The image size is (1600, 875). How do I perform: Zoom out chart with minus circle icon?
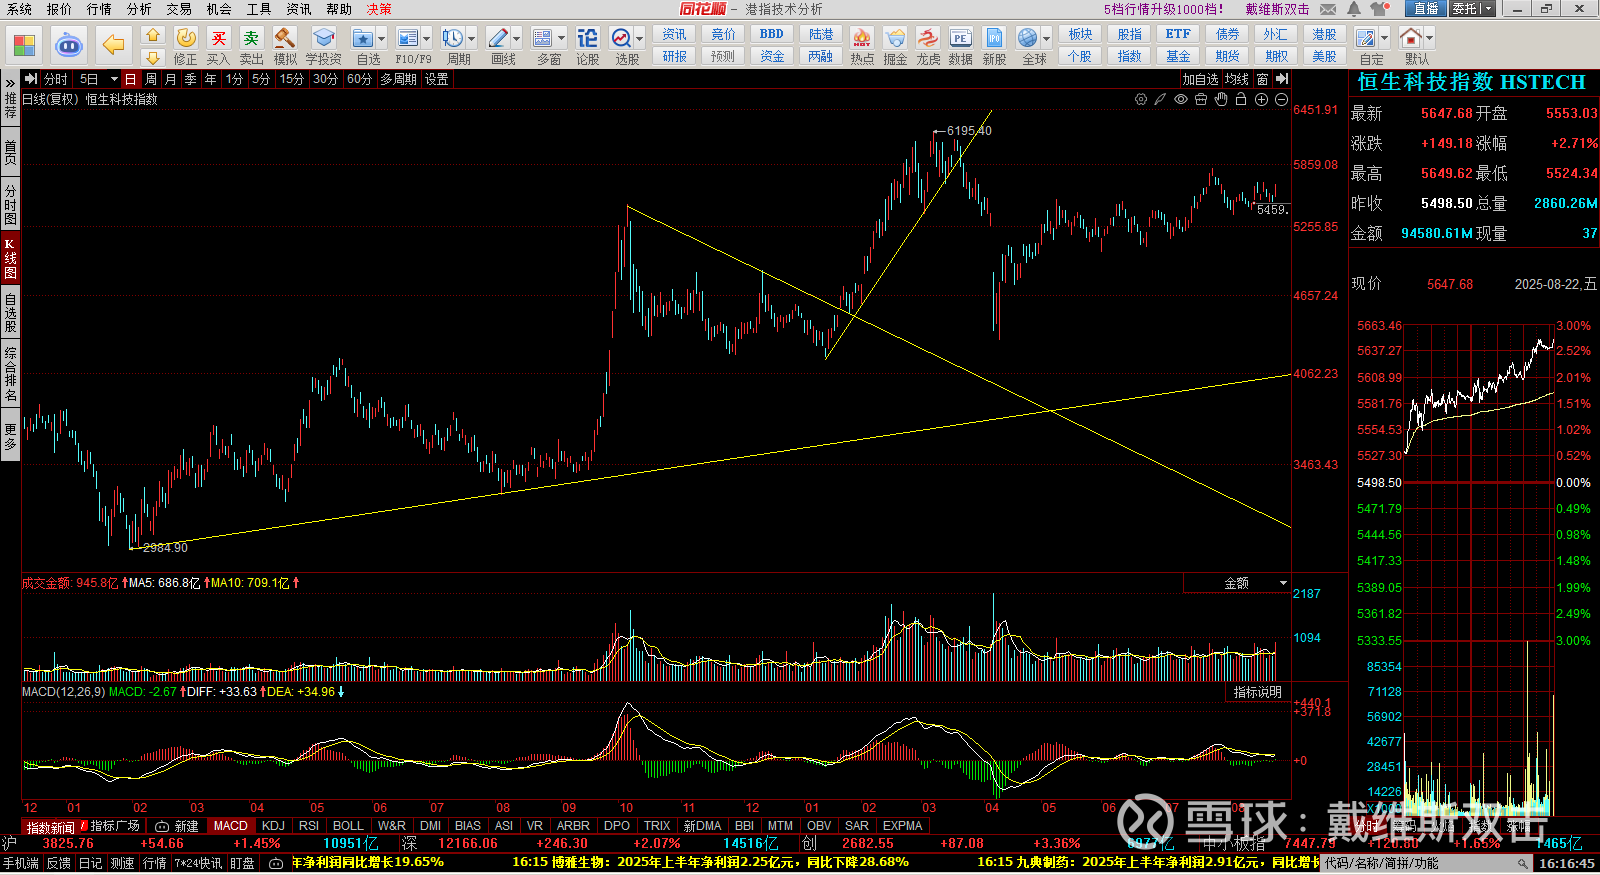point(1281,99)
